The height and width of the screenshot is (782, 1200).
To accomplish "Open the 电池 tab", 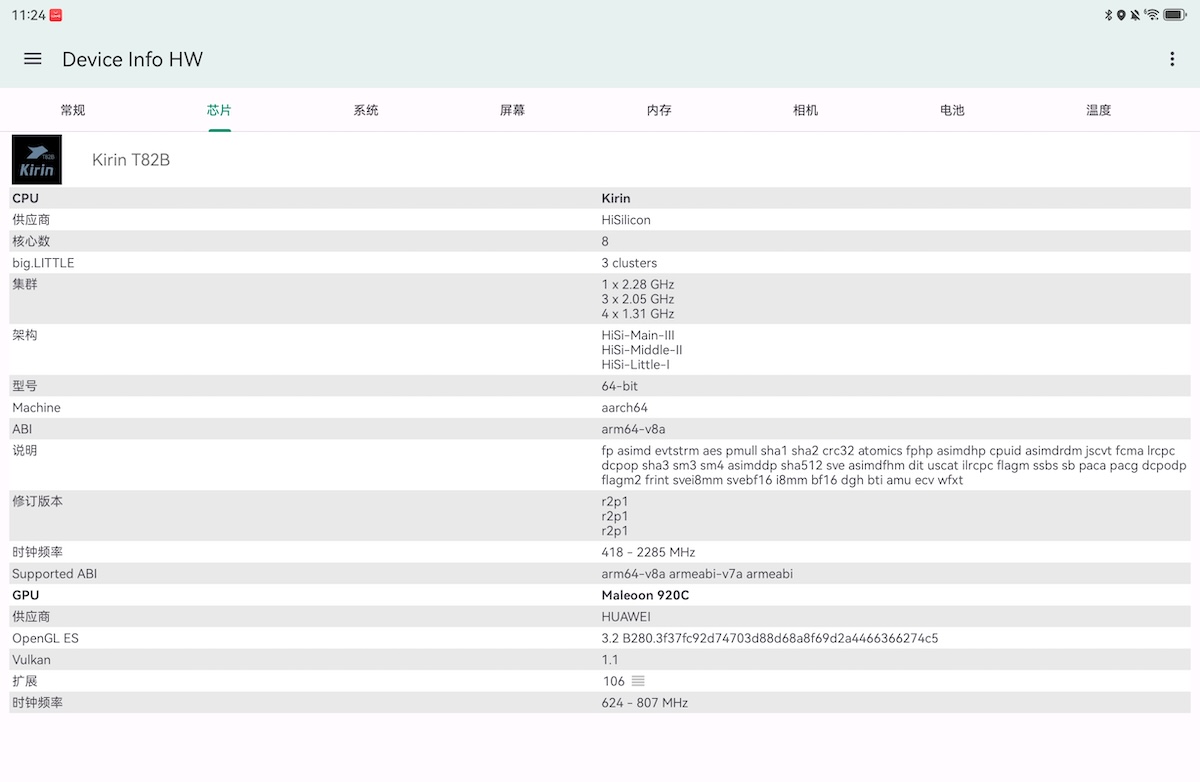I will pyautogui.click(x=952, y=110).
